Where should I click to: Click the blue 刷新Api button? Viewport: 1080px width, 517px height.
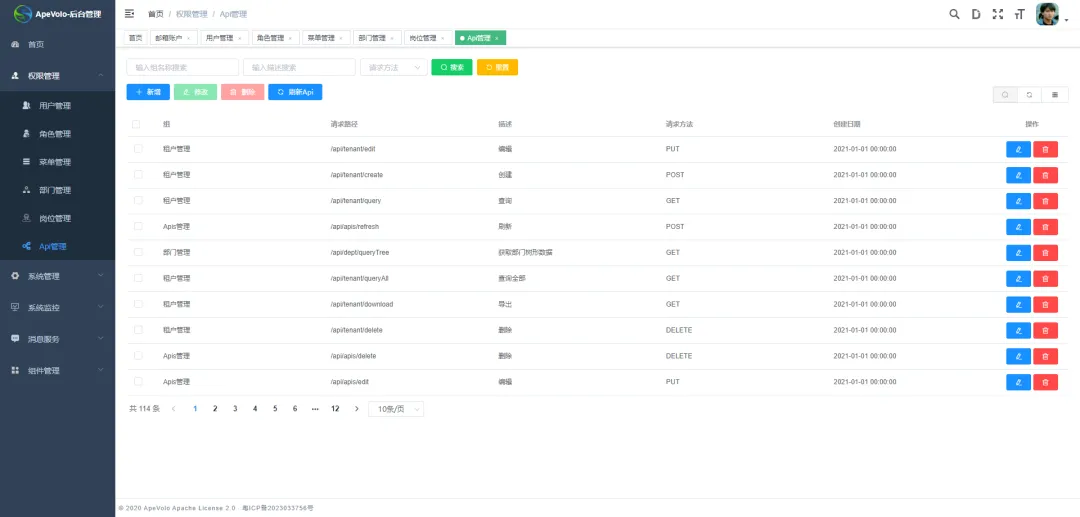click(295, 92)
